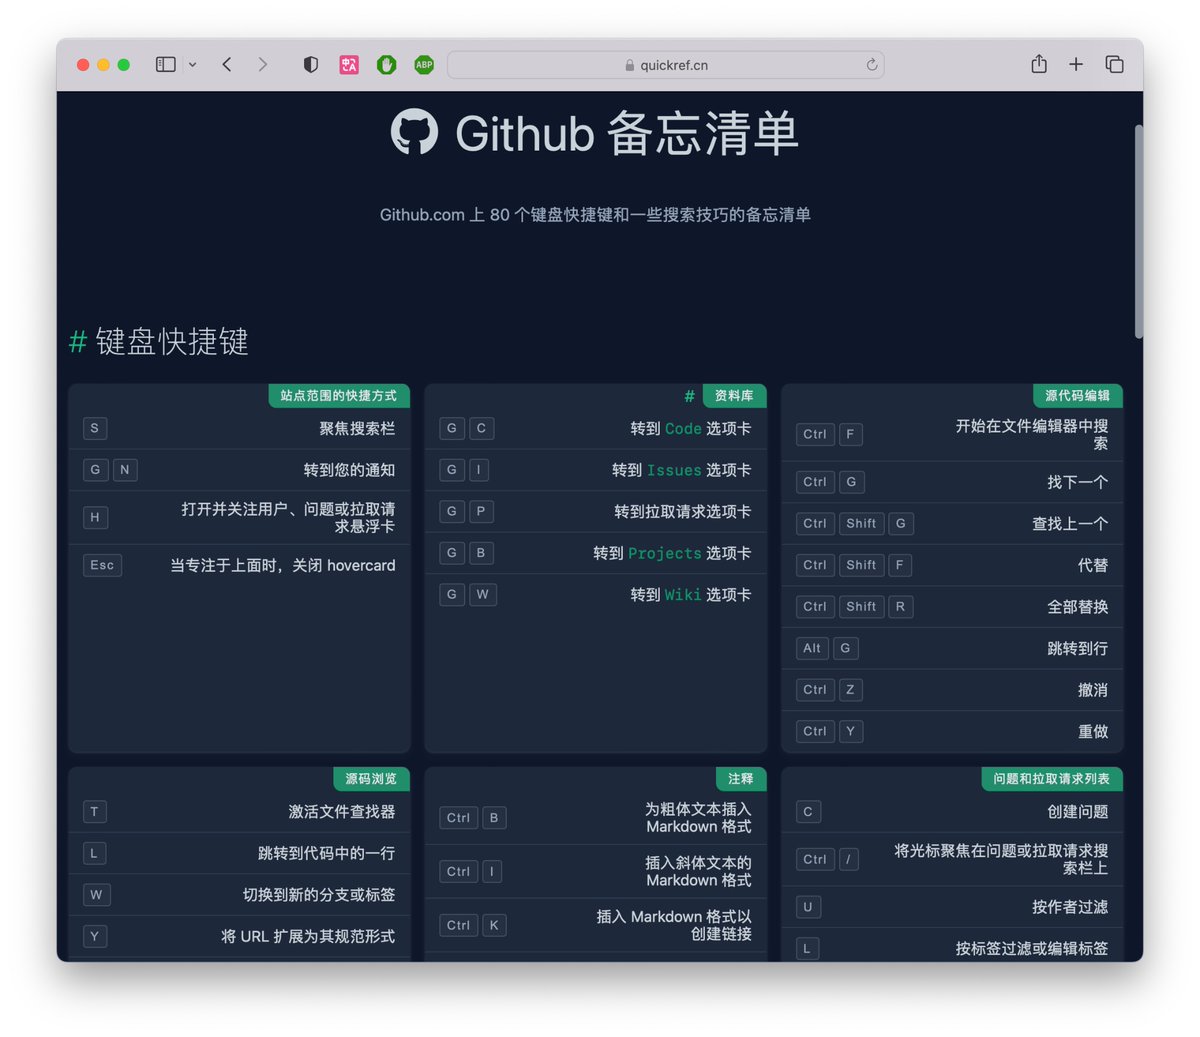
Task: Click the text 按作者过滤
Action: click(1070, 907)
